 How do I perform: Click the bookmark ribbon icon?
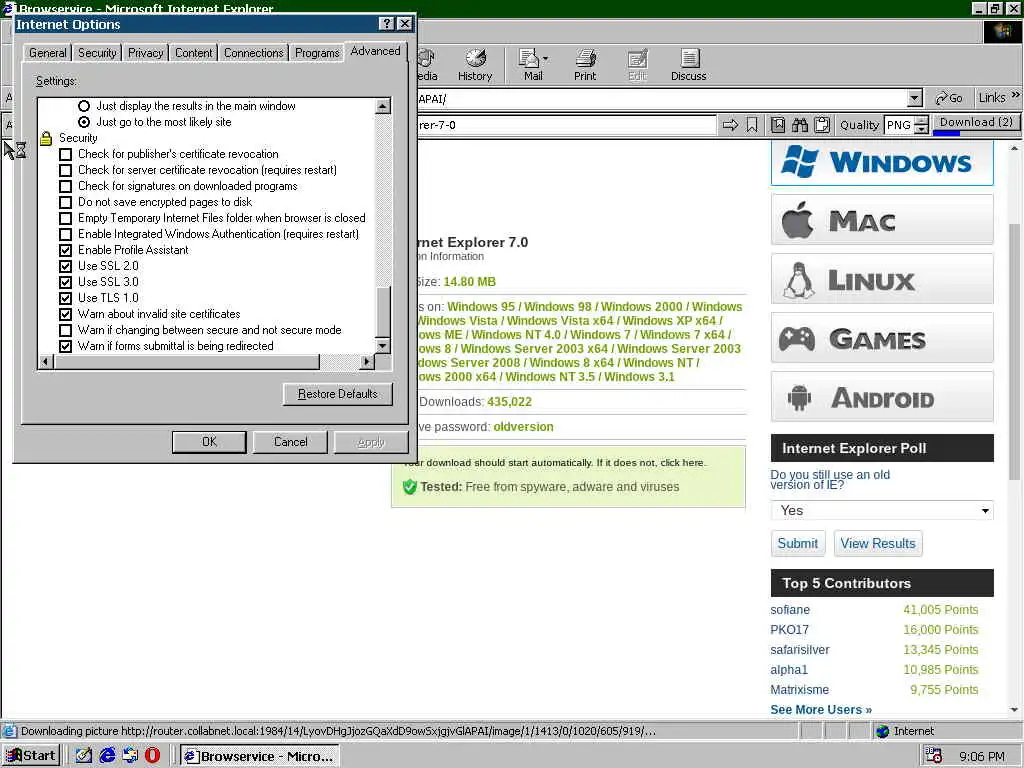752,125
